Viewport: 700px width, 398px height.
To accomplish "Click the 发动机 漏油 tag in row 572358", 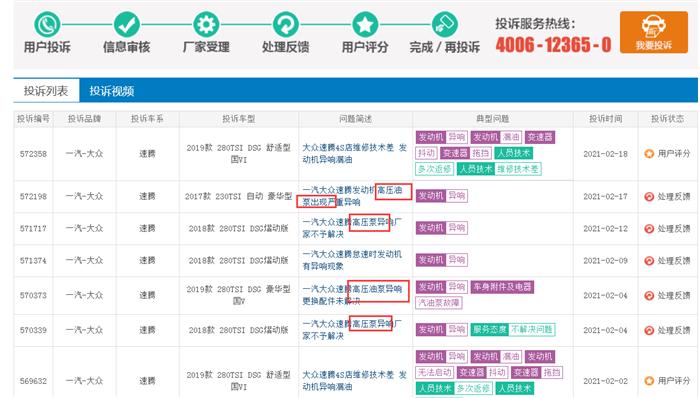I will (x=496, y=137).
